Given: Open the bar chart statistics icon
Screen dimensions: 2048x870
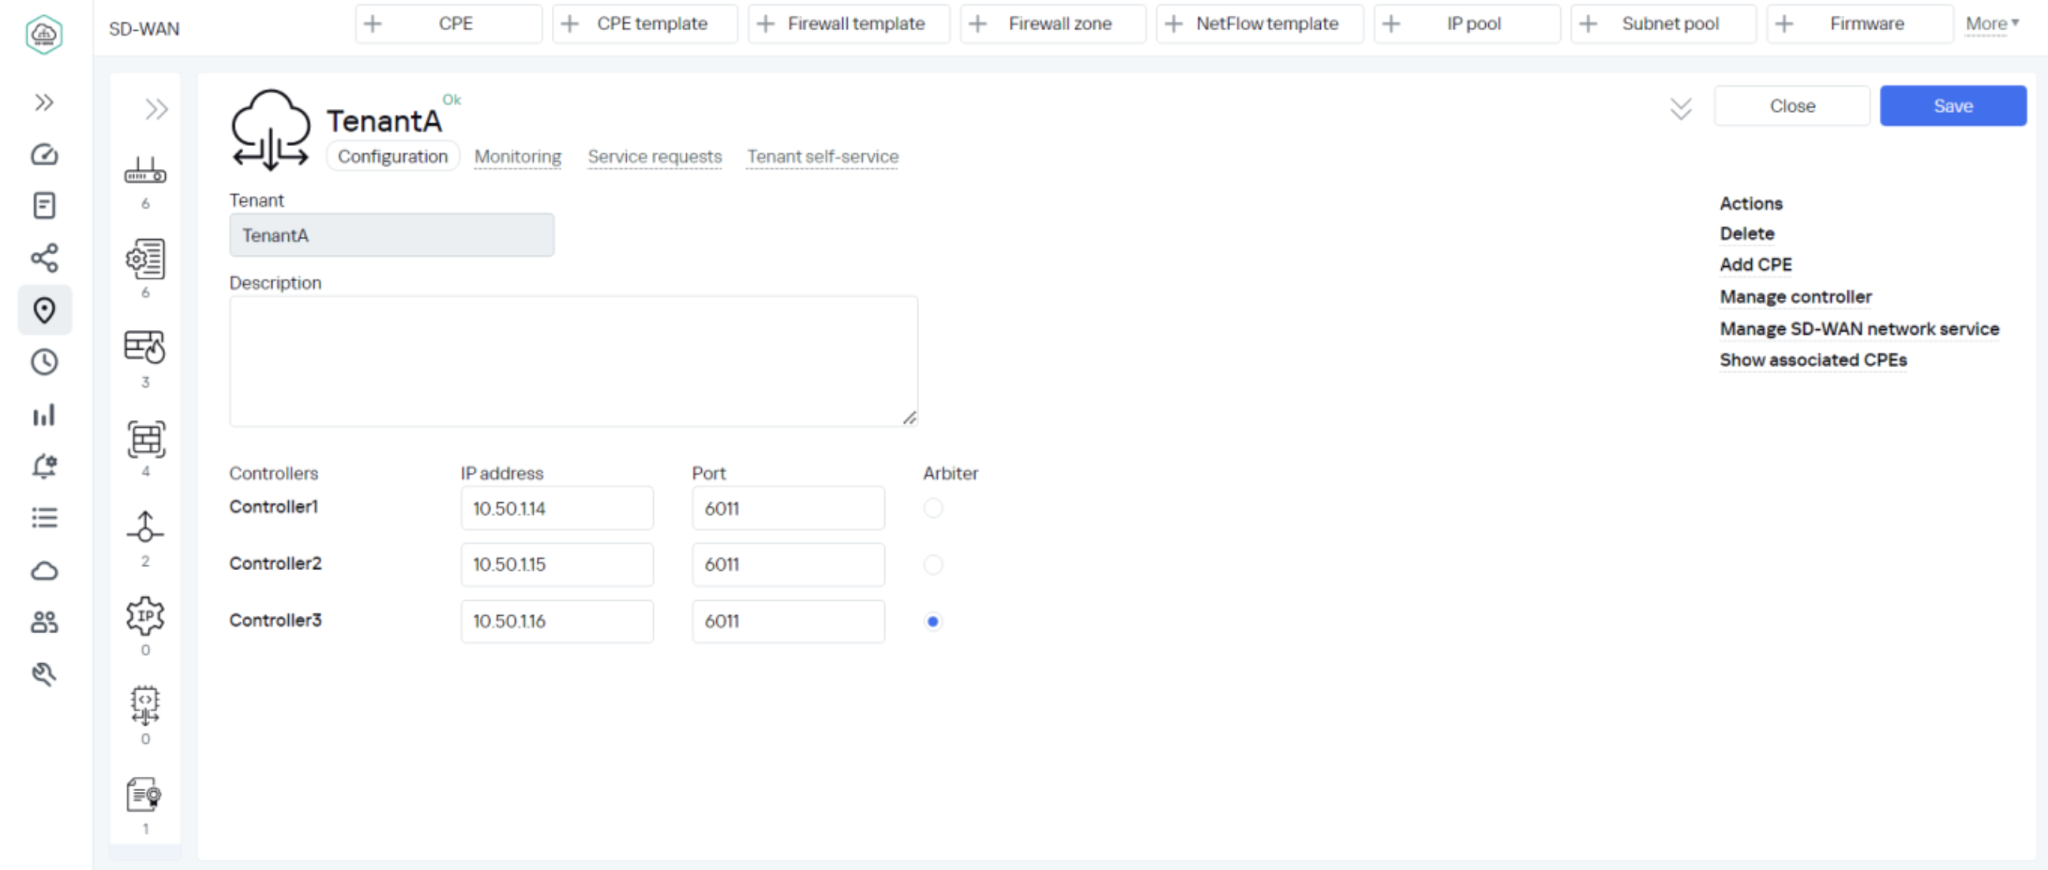Looking at the screenshot, I should click(44, 415).
